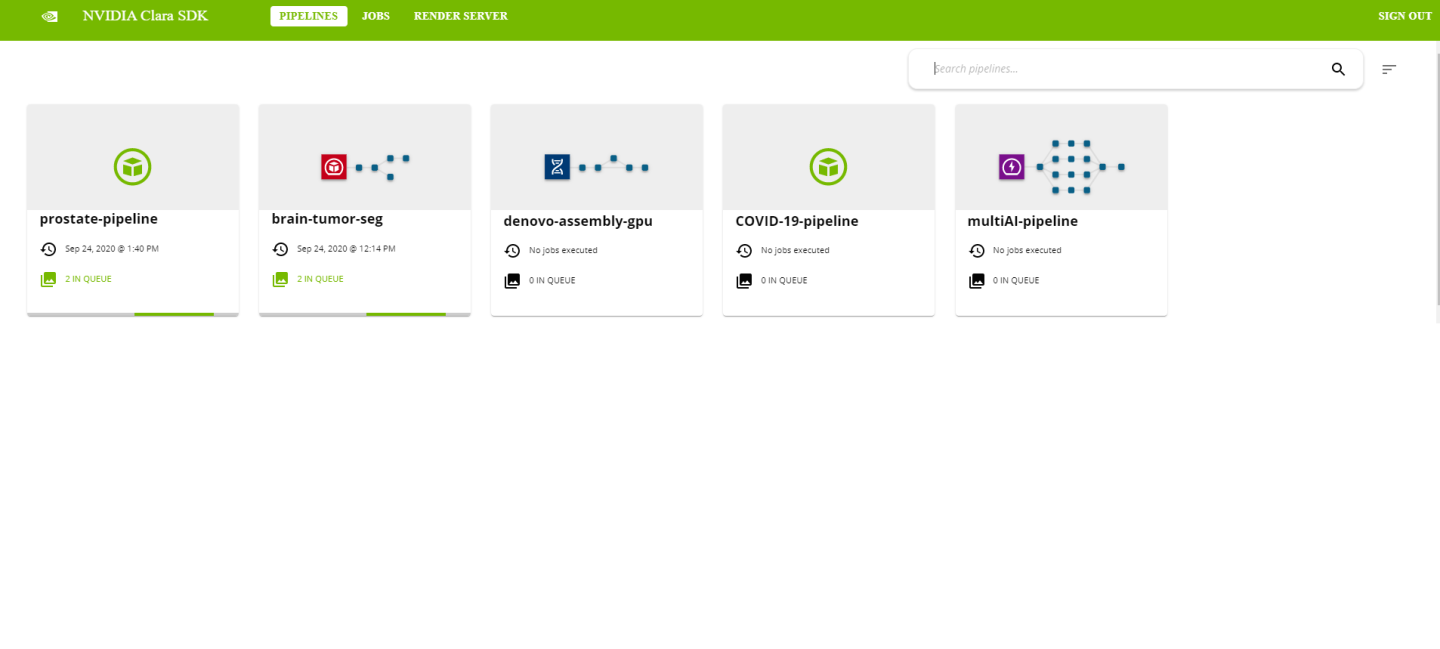Switch to the Jobs tab

point(376,16)
